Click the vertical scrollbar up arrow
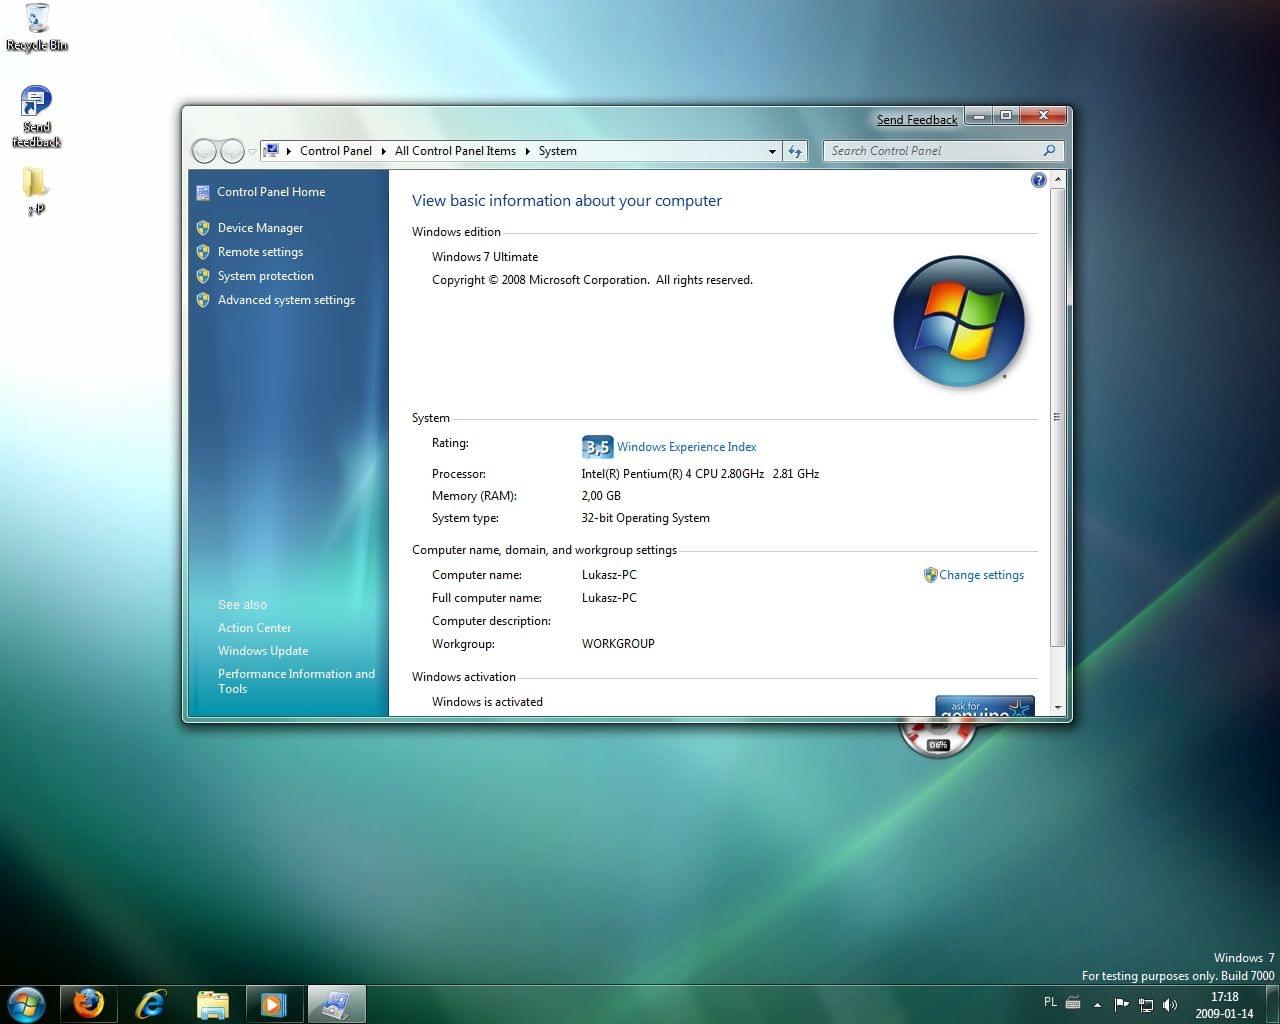 1058,179
